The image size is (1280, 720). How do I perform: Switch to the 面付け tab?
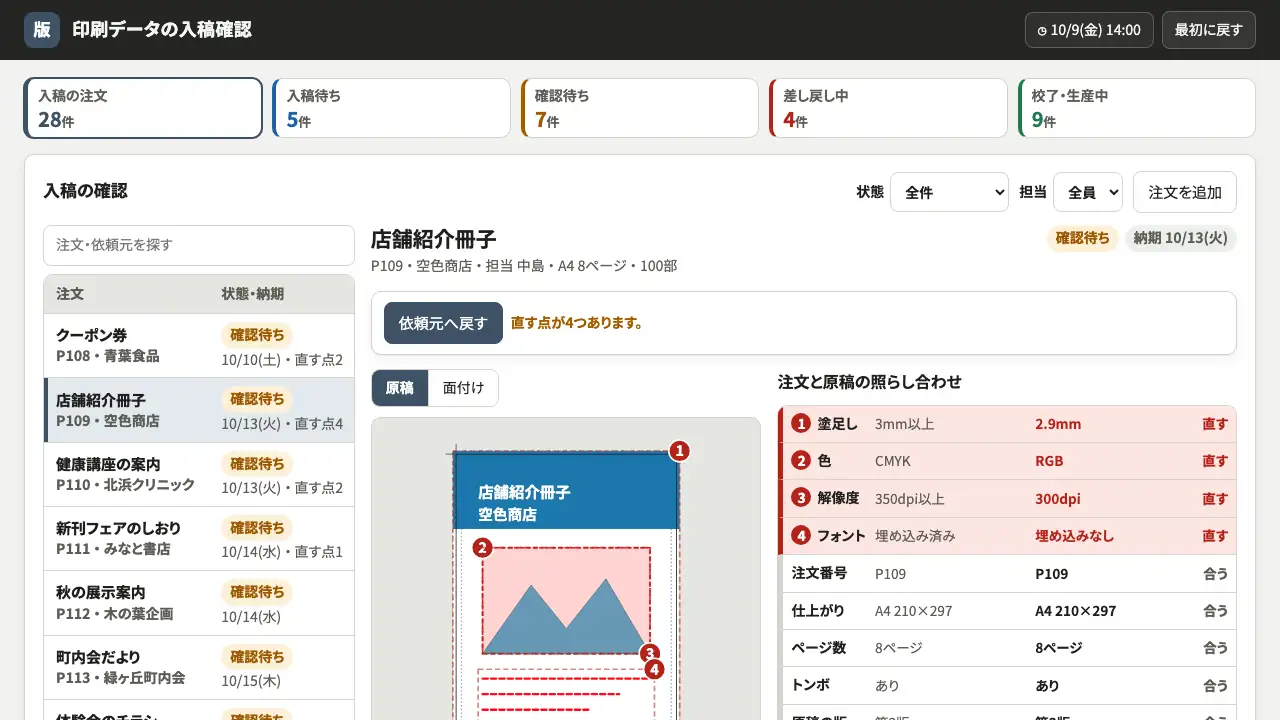point(463,388)
